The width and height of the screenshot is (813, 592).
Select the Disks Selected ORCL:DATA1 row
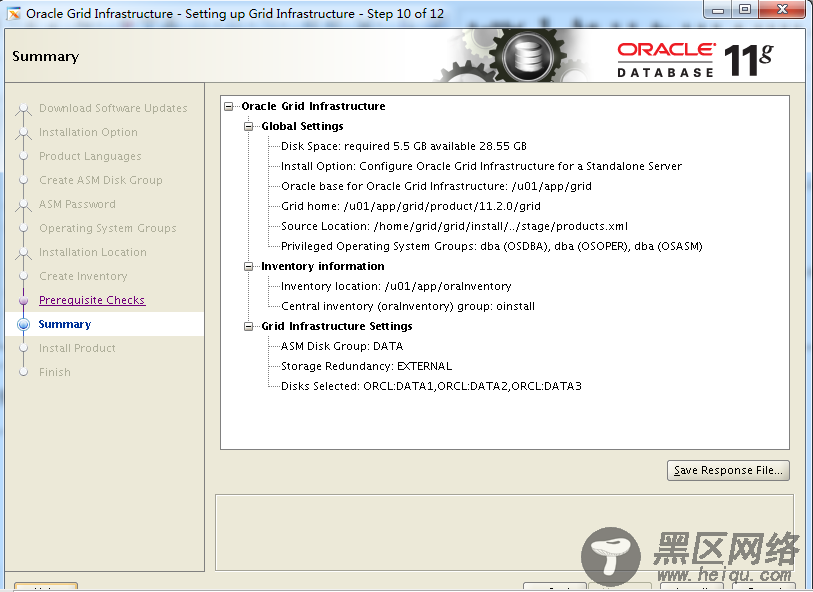click(431, 387)
